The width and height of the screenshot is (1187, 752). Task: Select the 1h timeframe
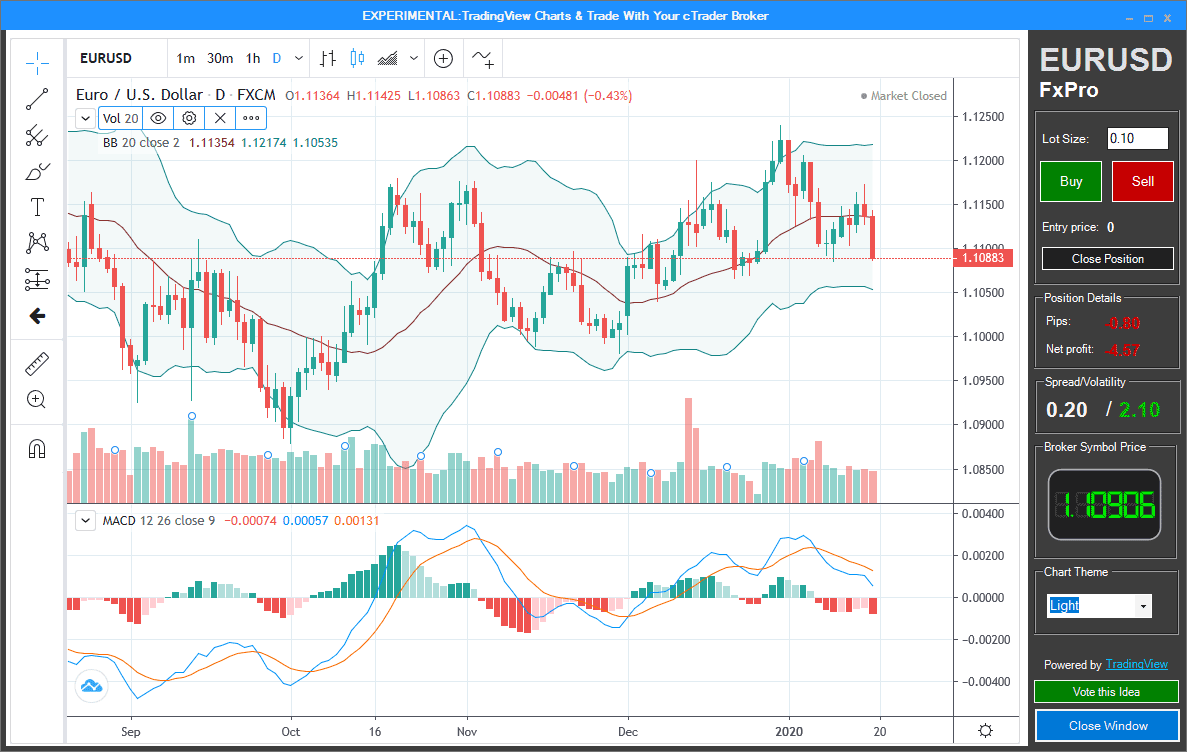[x=254, y=58]
